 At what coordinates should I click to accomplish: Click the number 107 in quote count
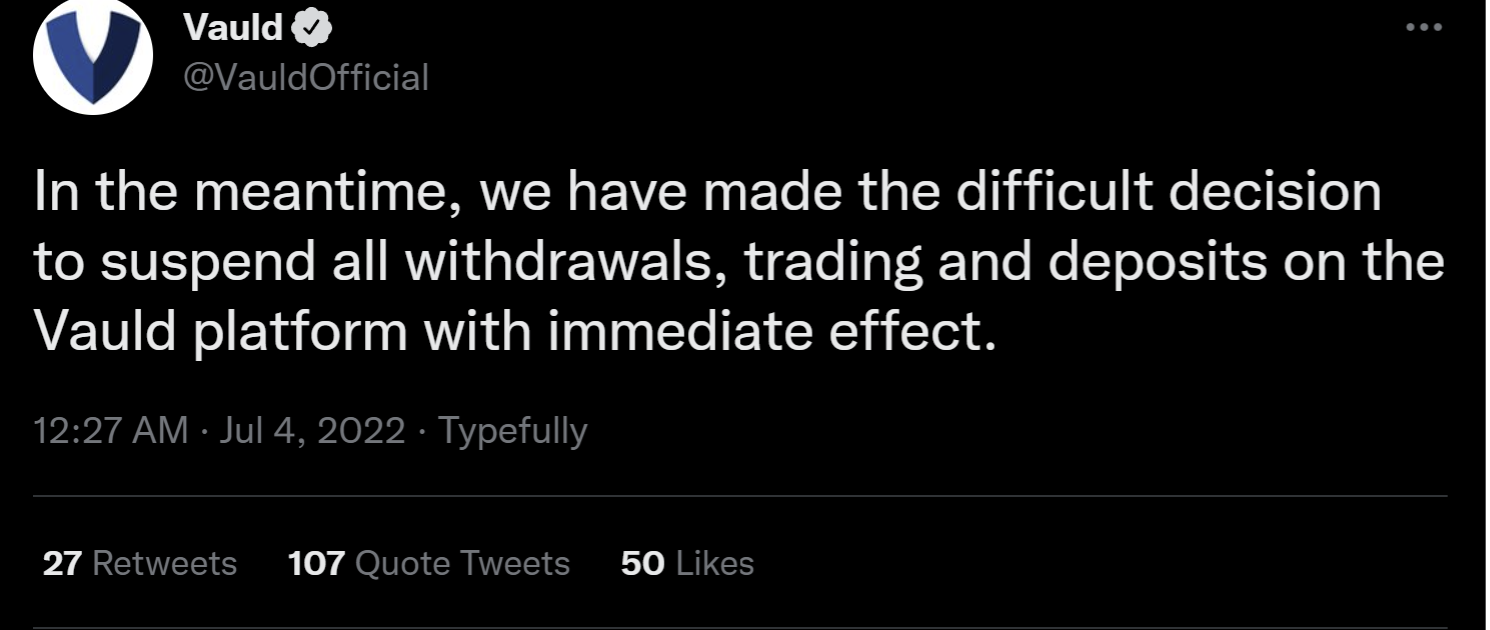(x=316, y=564)
